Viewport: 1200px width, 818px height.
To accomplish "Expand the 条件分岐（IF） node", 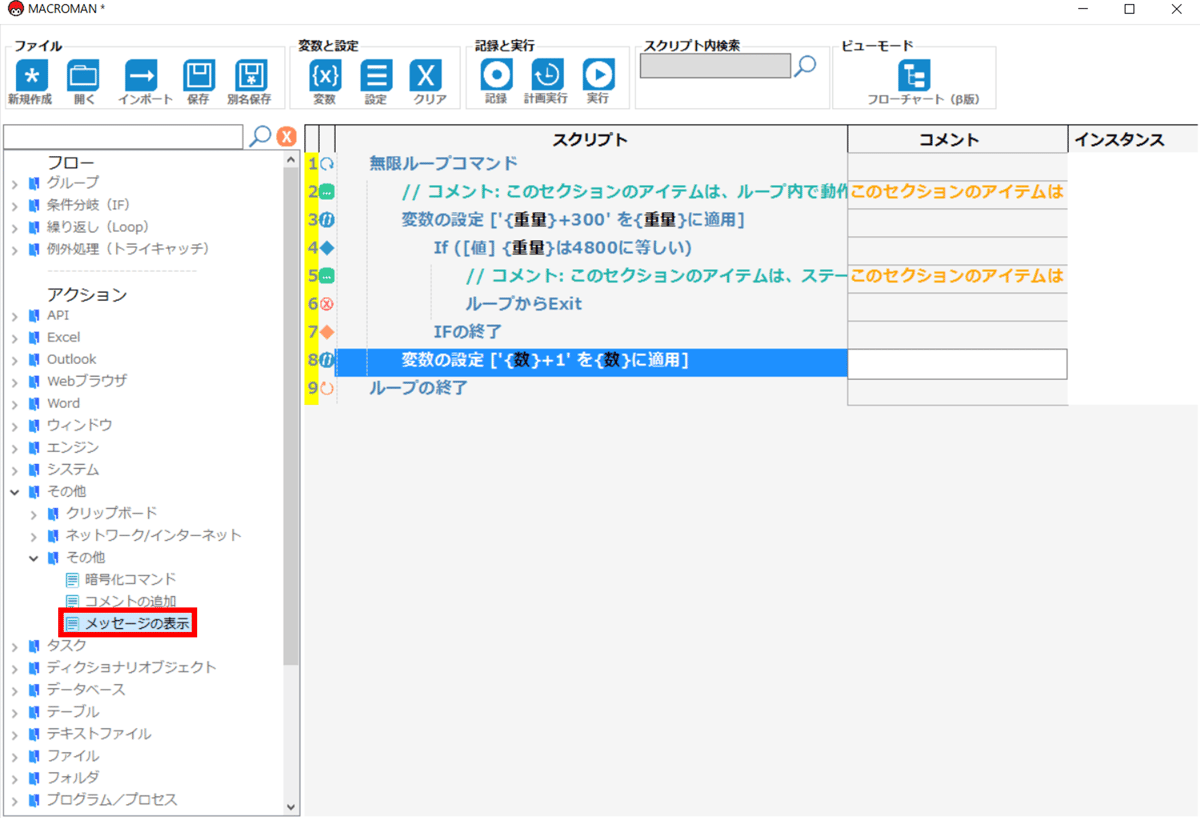I will coord(15,205).
